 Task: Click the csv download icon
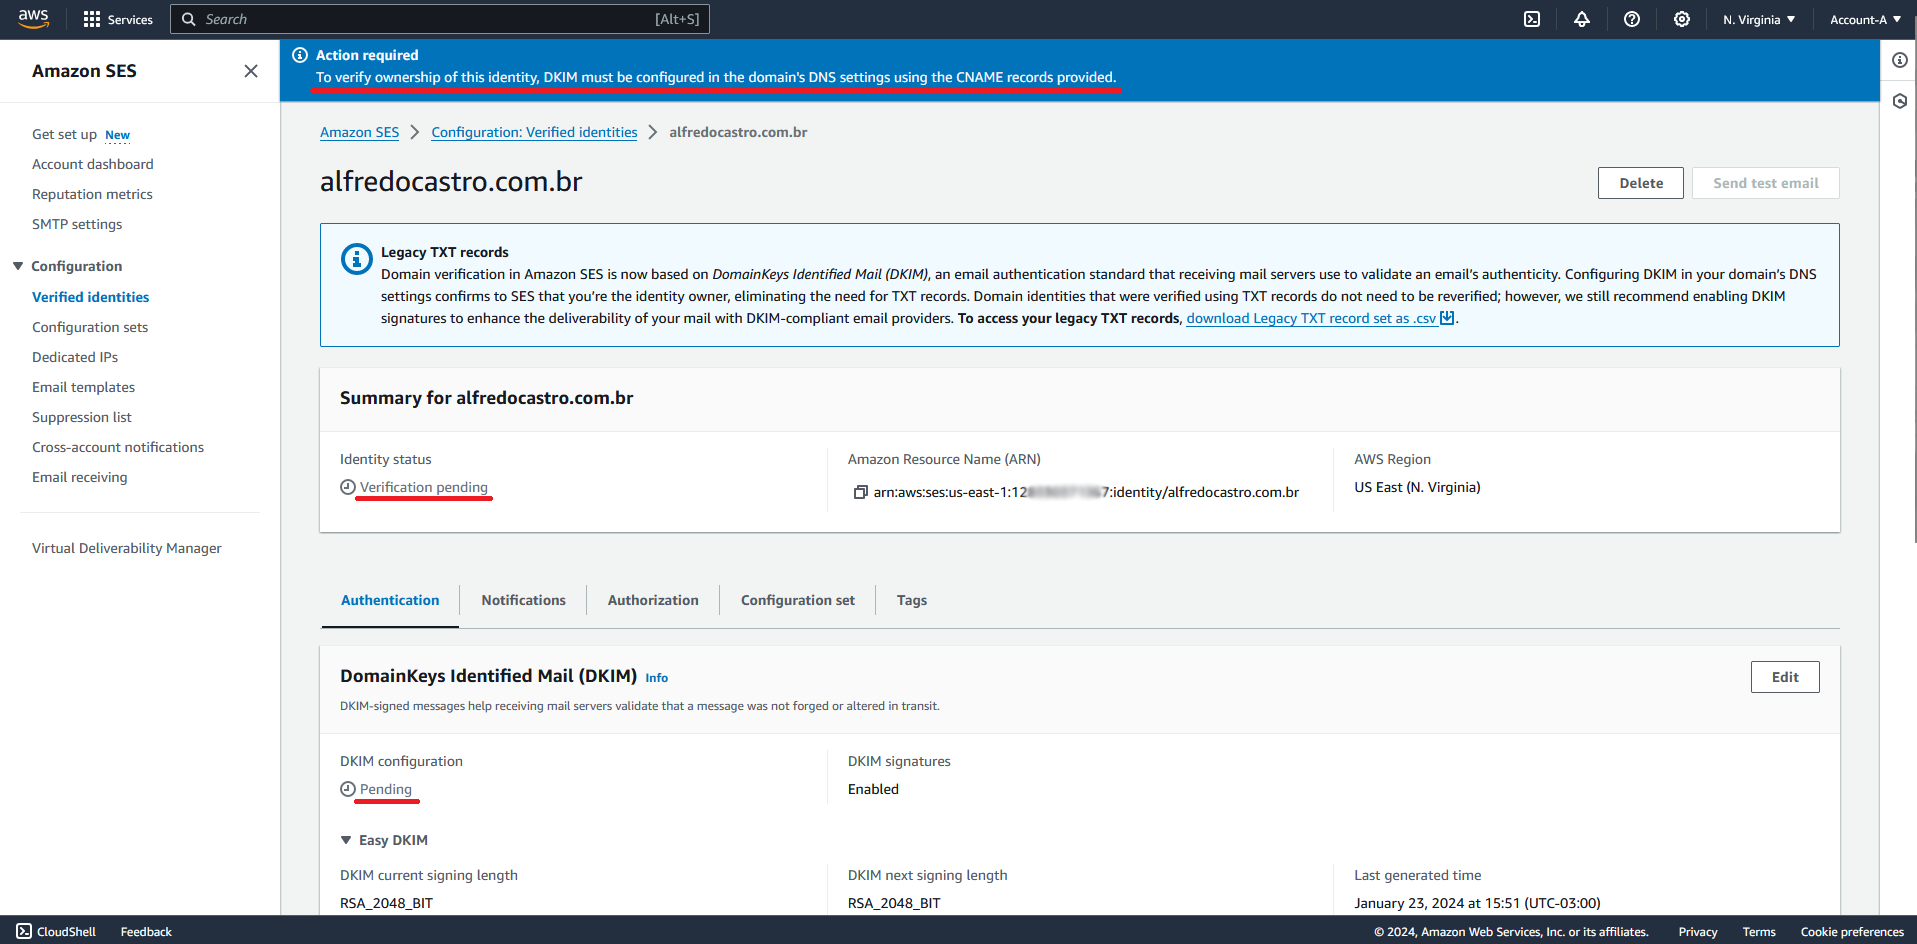1447,318
